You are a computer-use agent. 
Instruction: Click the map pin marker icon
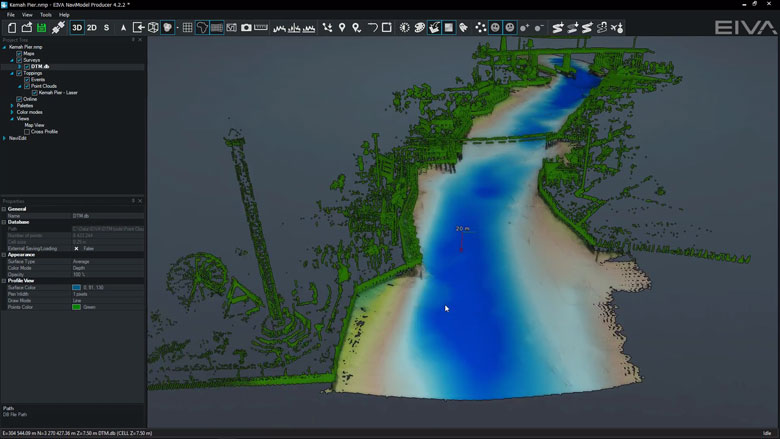342,28
